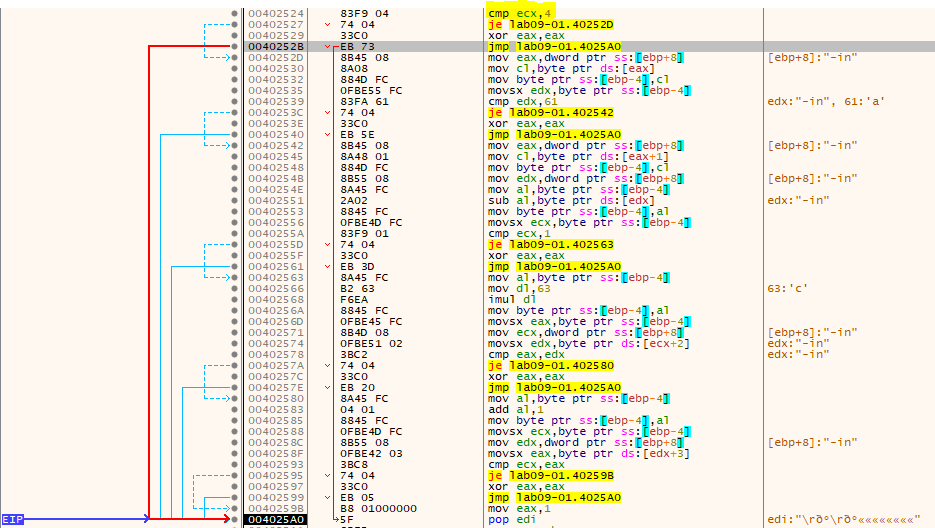The width and height of the screenshot is (935, 528).
Task: Toggle breakpoint dot at address 00402524
Action: 234,13
